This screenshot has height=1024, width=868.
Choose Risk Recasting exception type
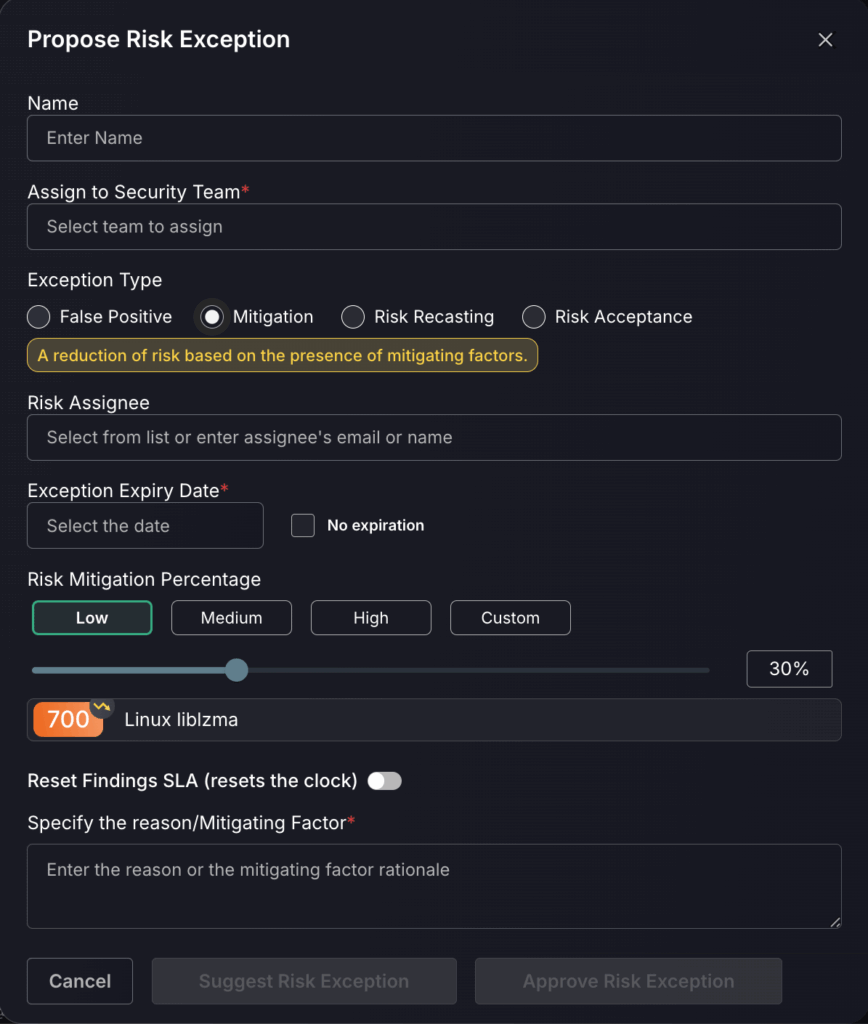point(353,317)
